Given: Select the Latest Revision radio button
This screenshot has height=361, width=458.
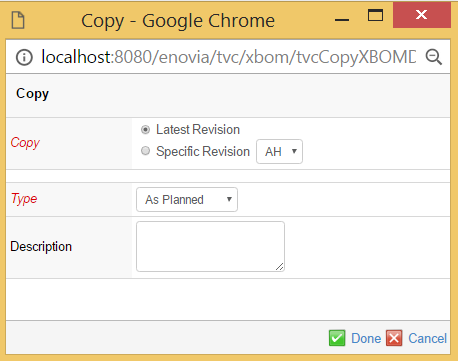Looking at the screenshot, I should pyautogui.click(x=145, y=129).
